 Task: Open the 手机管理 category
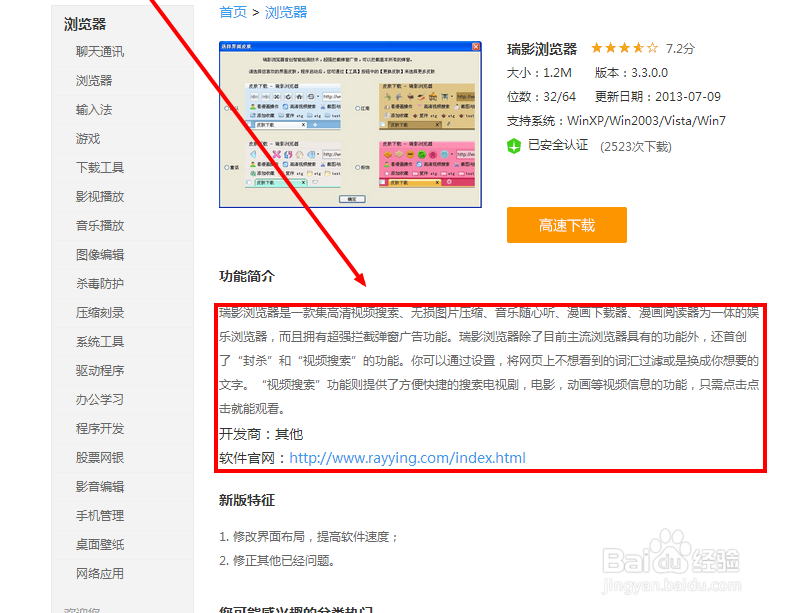[x=100, y=516]
